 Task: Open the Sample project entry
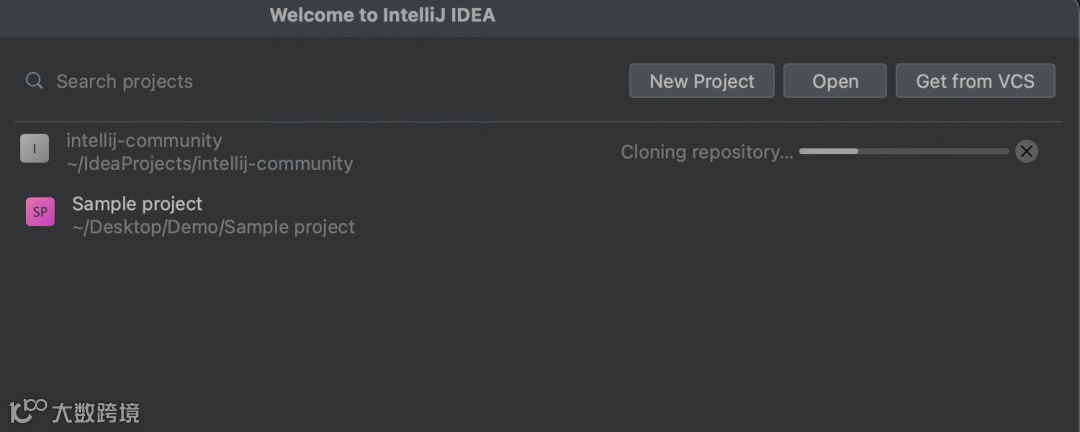tap(137, 204)
